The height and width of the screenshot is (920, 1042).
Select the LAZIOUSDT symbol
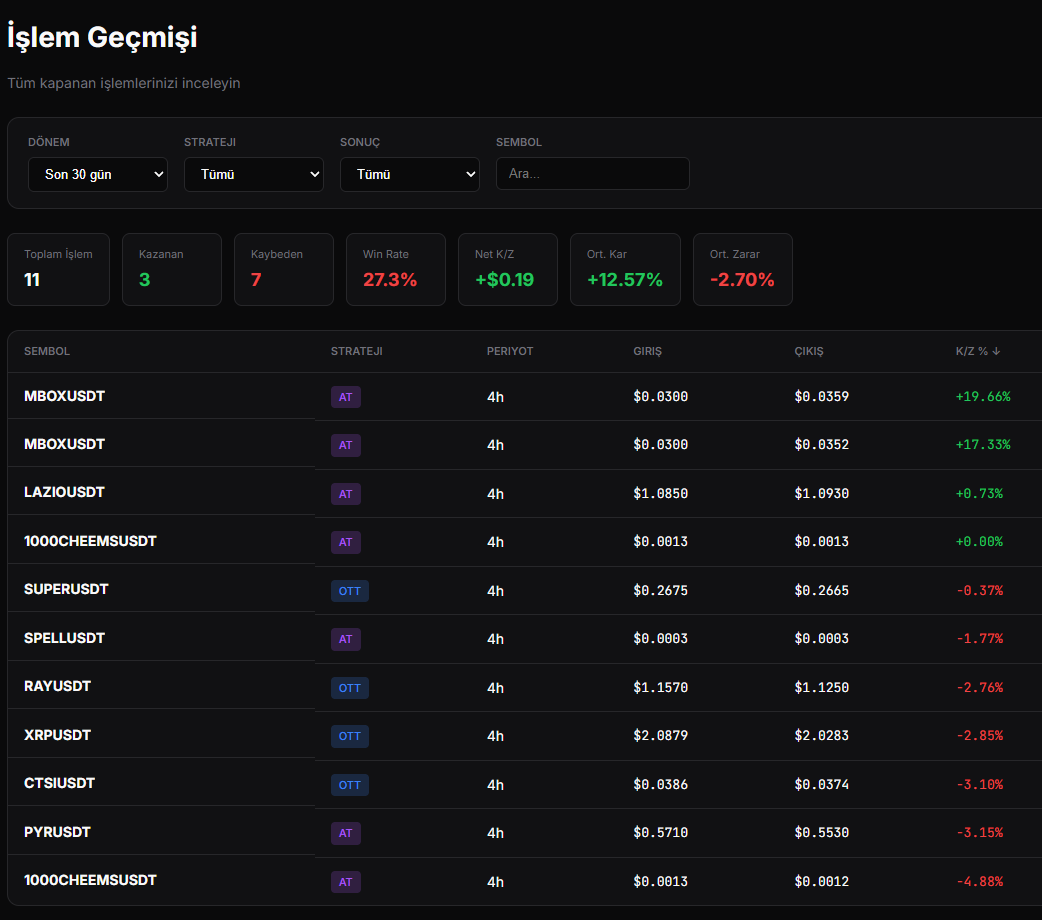click(x=64, y=492)
